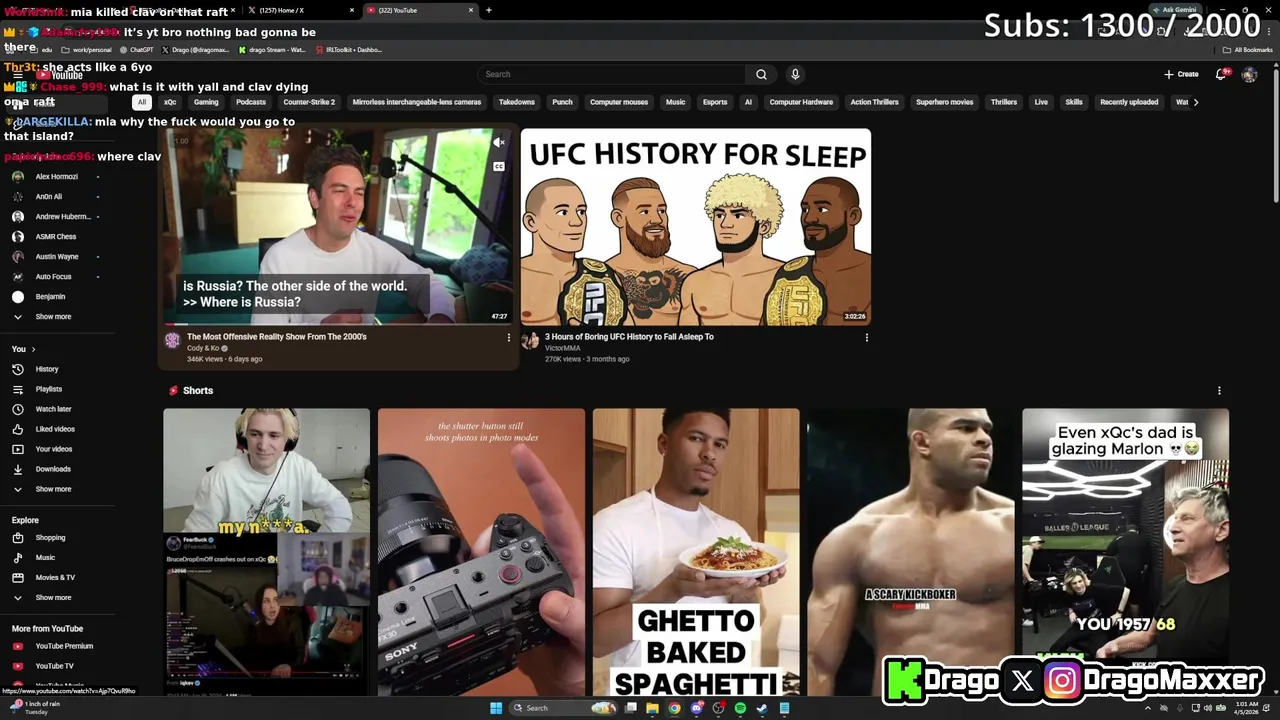Open the Shorts shelf three-dot menu

1218,391
